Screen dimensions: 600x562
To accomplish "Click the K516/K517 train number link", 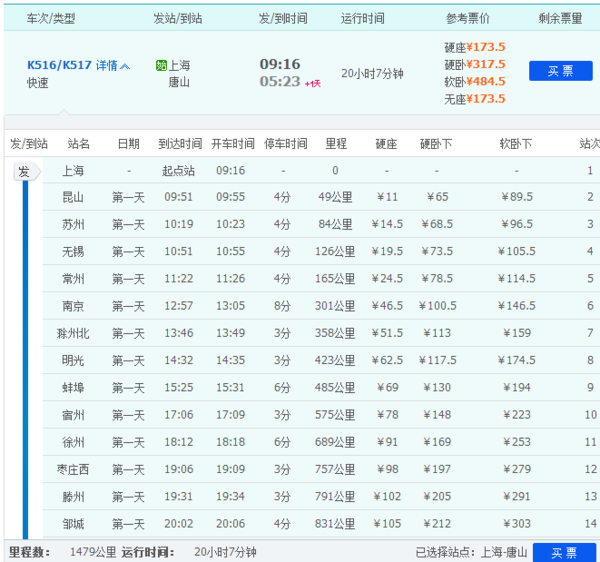I will coord(59,65).
